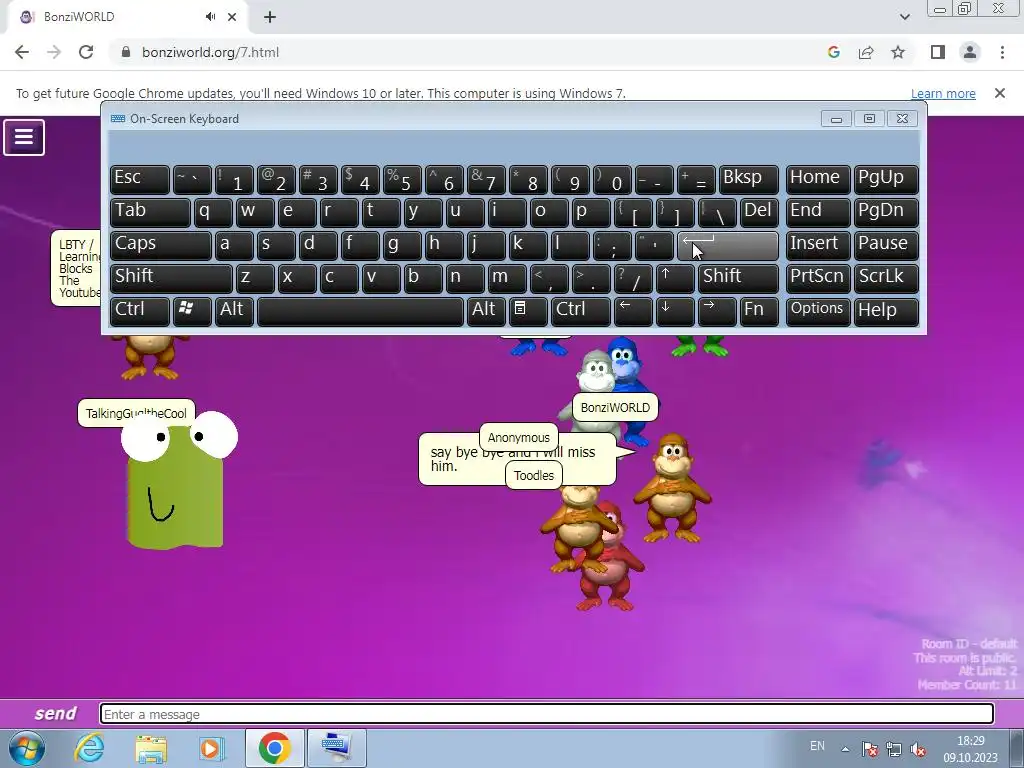Open keyboard Options
Image resolution: width=1024 pixels, height=768 pixels.
tap(818, 311)
